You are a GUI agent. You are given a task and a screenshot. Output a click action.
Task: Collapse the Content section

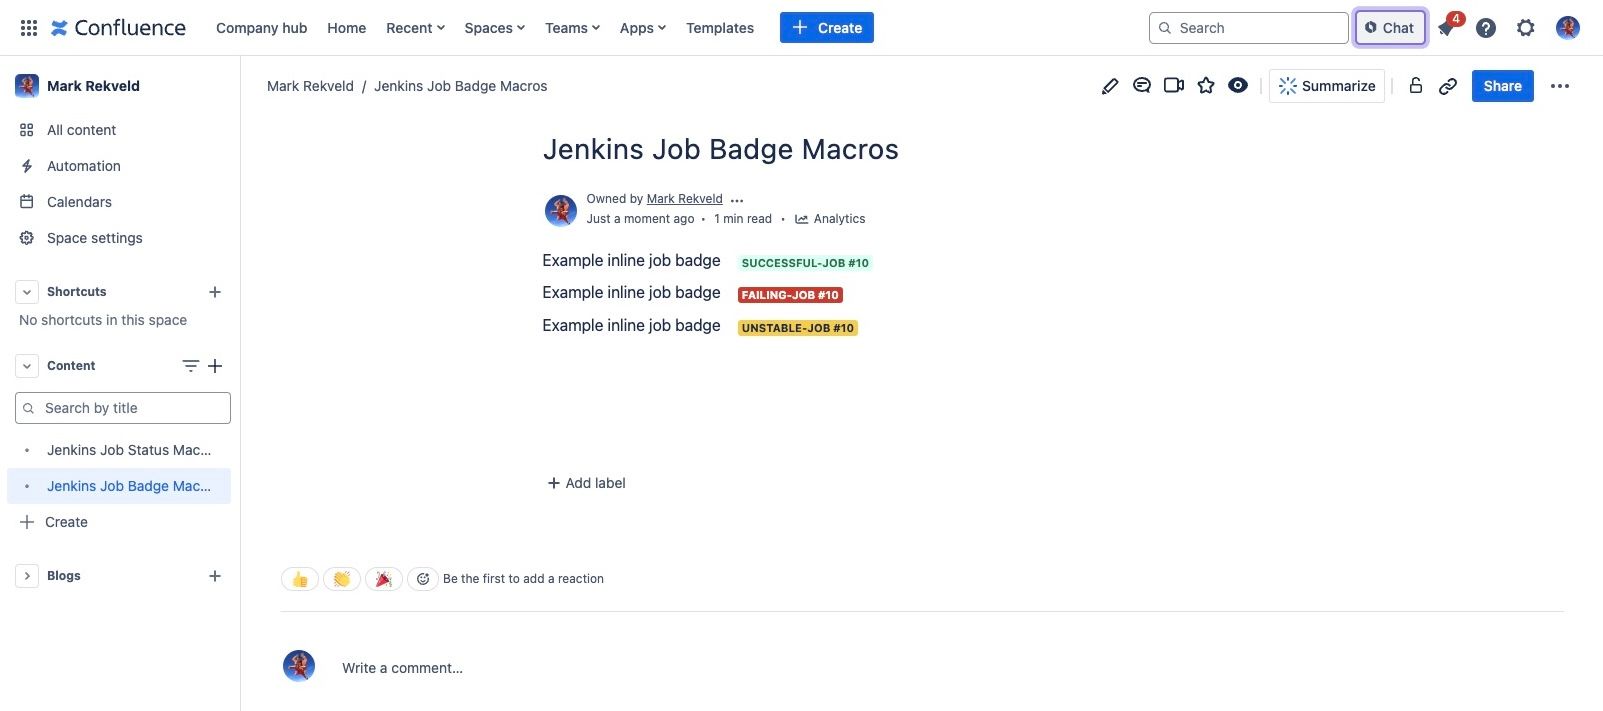coord(27,366)
